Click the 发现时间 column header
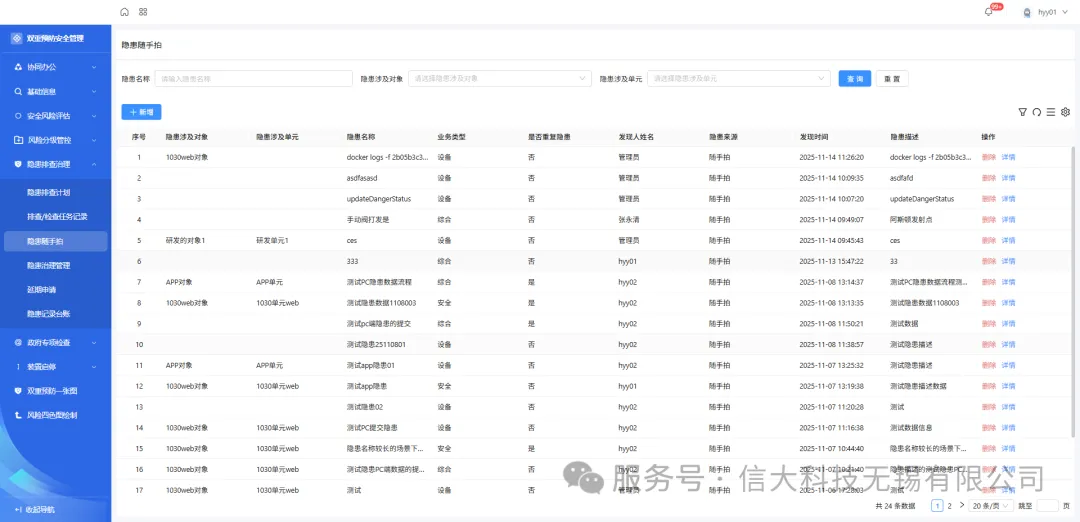This screenshot has height=522, width=1080. [814, 137]
